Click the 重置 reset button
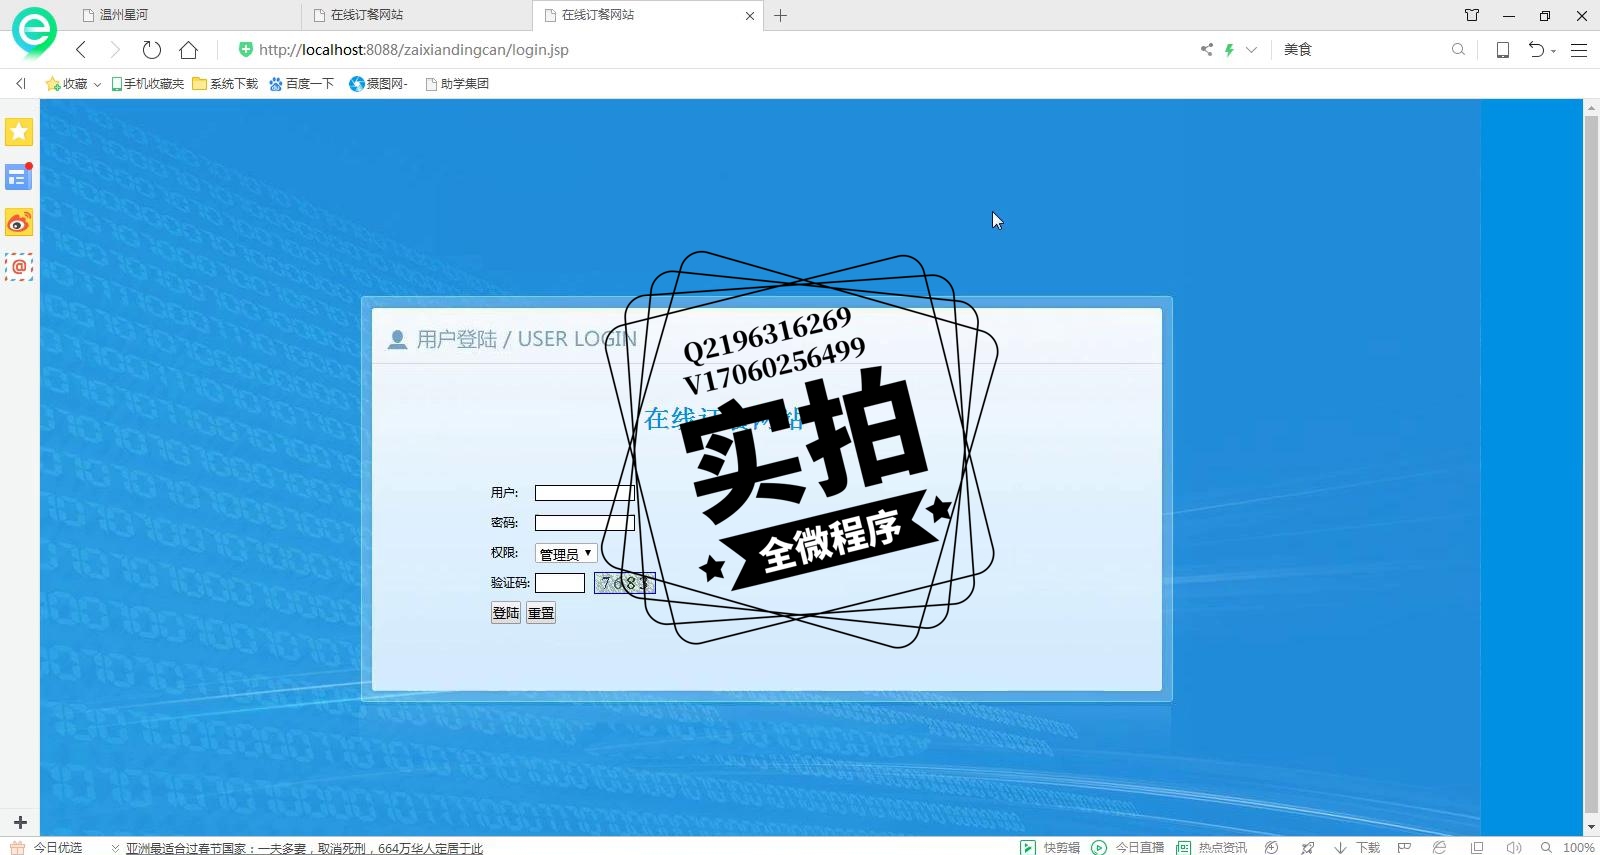Screen dimensions: 1600x855 (541, 613)
